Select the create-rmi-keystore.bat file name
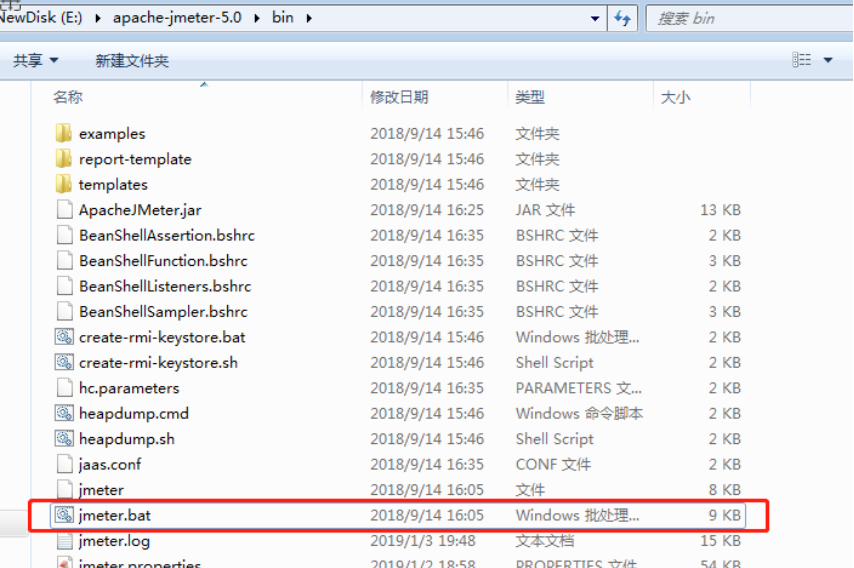This screenshot has width=854, height=568. tap(162, 337)
